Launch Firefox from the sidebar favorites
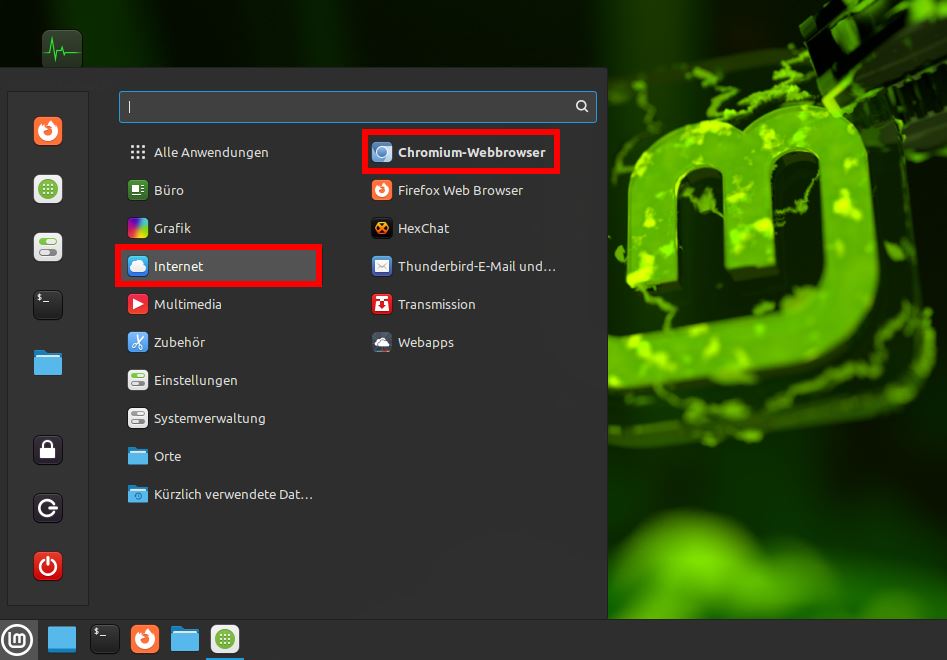 (x=48, y=131)
